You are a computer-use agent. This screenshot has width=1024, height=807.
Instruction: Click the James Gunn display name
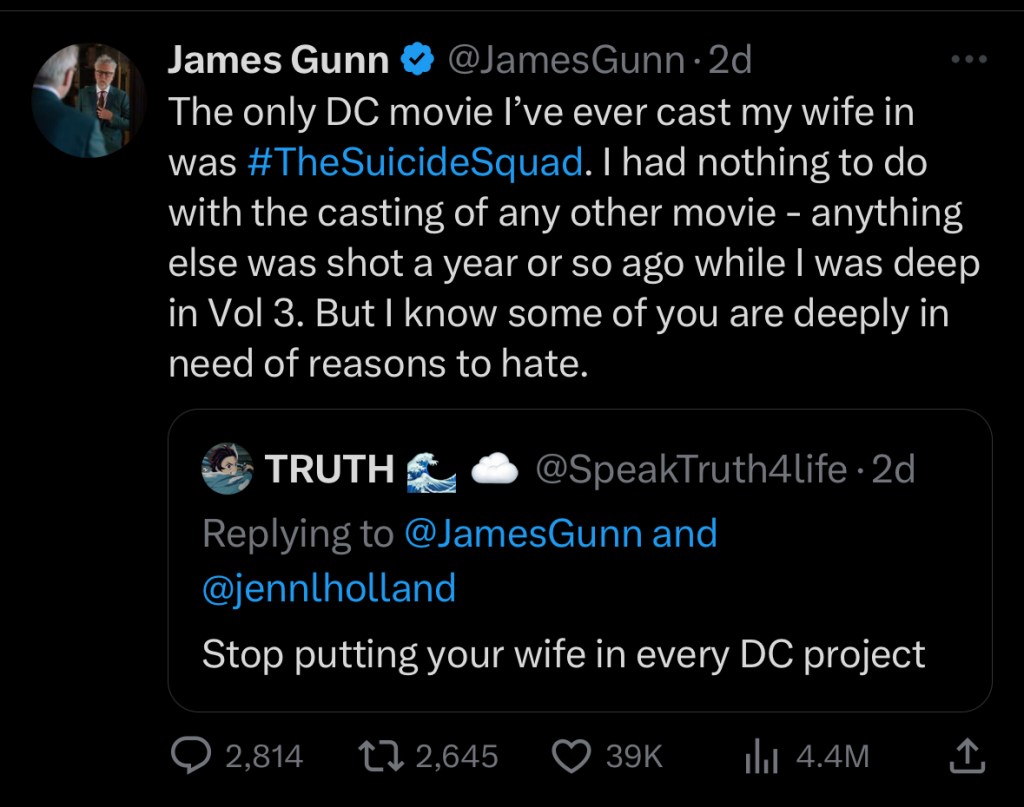pyautogui.click(x=278, y=61)
